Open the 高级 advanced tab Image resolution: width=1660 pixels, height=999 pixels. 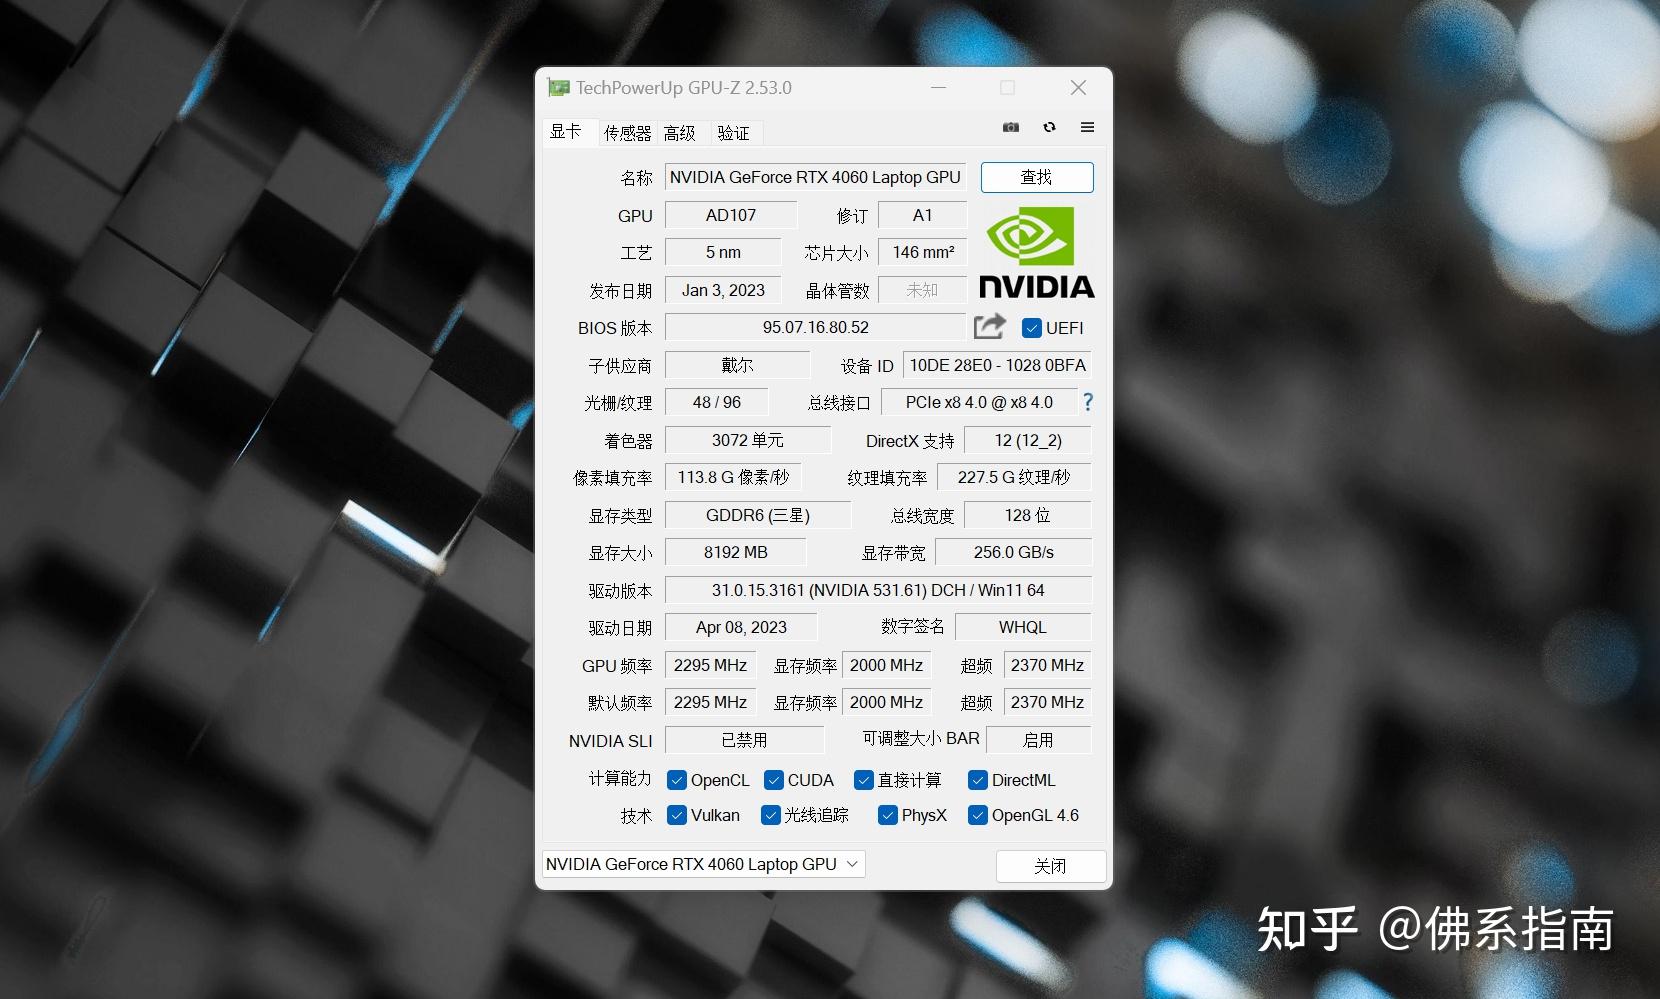(681, 132)
